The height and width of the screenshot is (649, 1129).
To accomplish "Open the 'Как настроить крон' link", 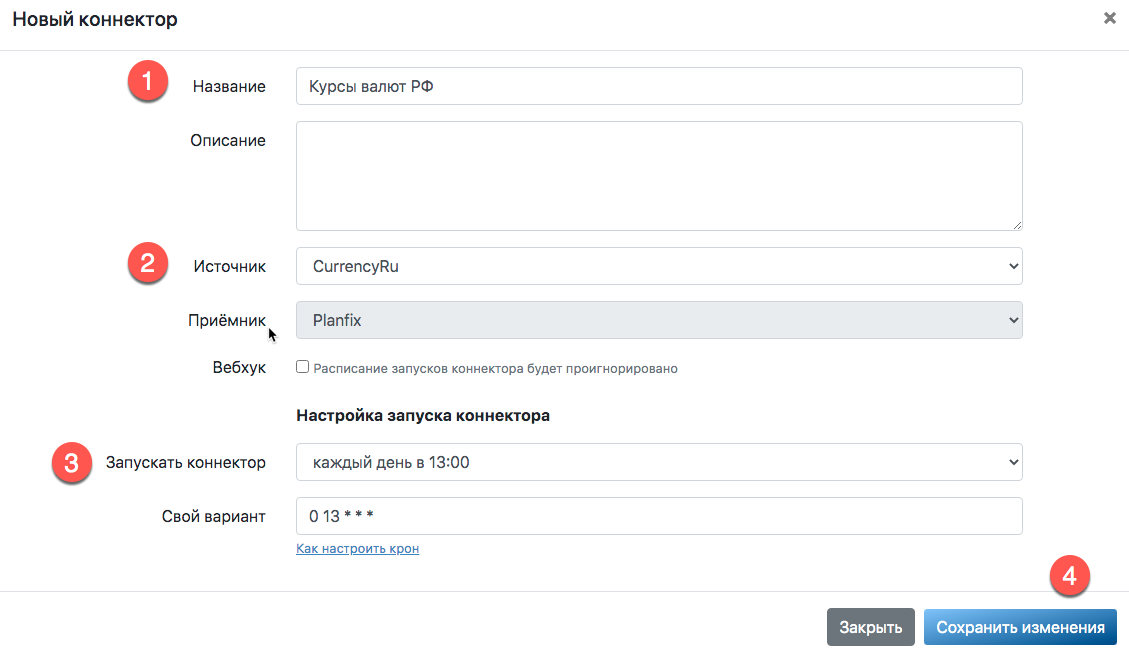I will click(x=357, y=549).
